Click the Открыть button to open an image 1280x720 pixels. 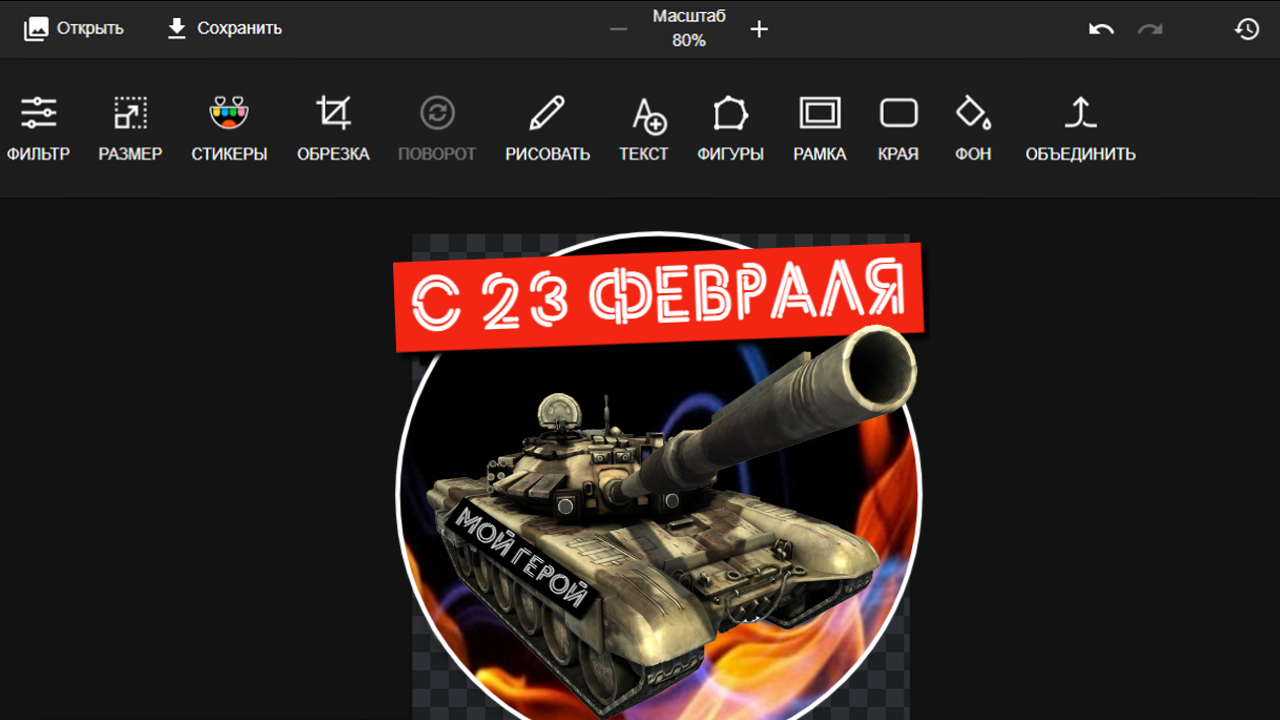(x=72, y=28)
